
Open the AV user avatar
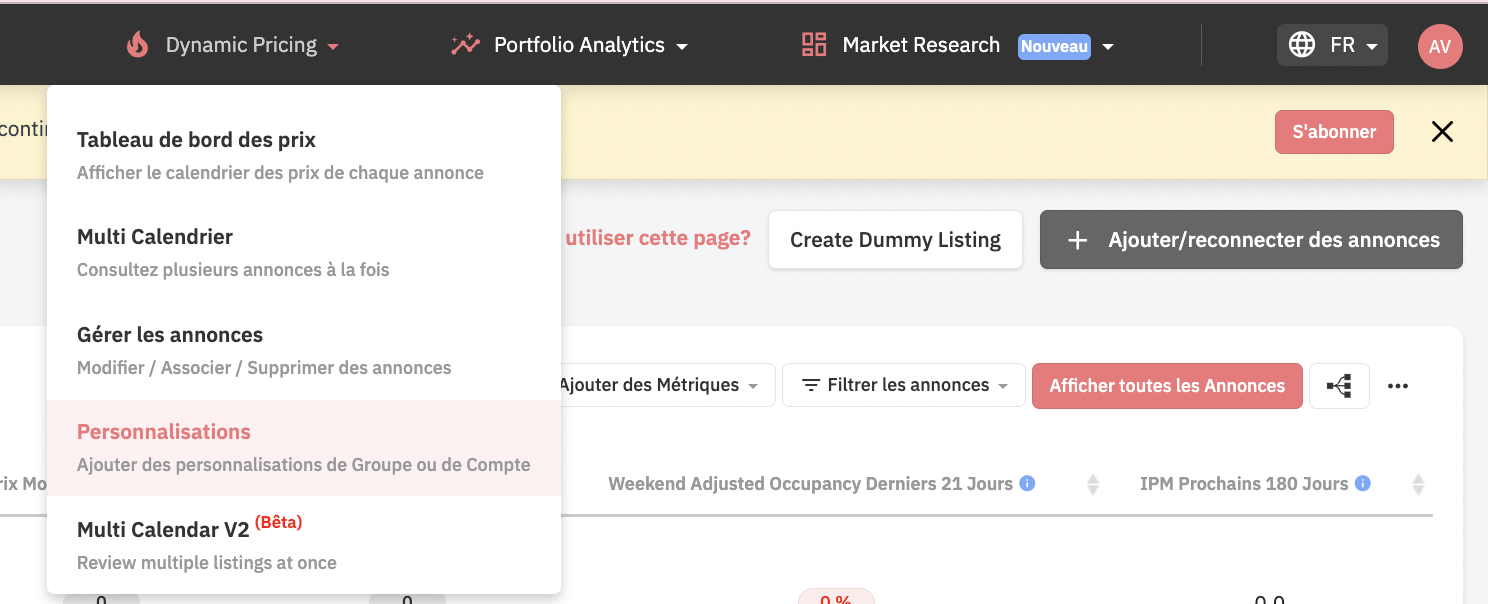pyautogui.click(x=1440, y=46)
